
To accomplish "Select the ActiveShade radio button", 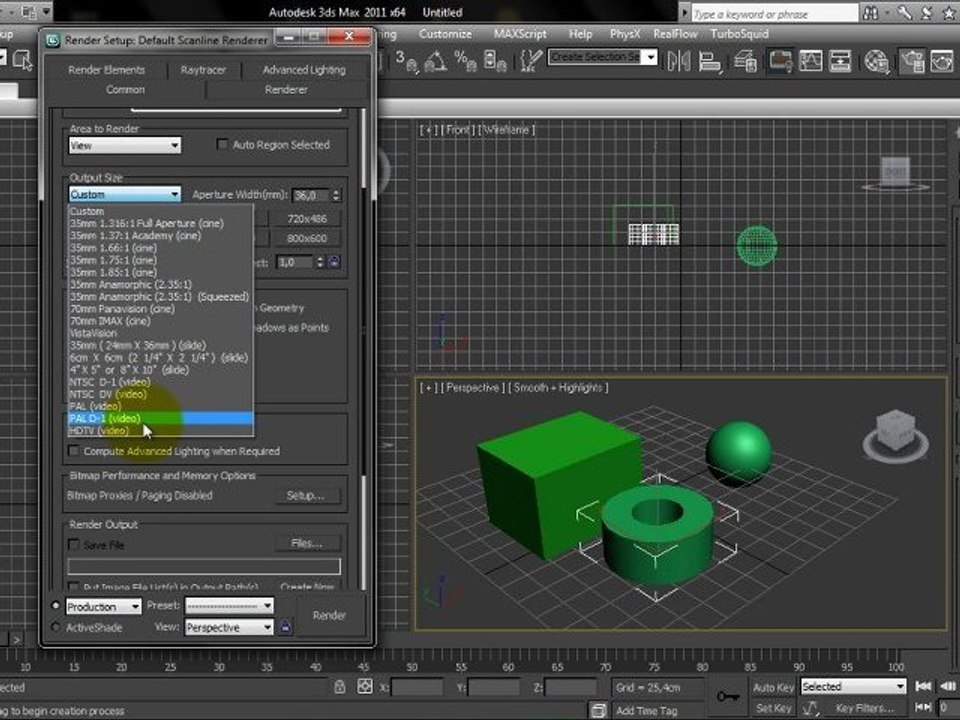I will [56, 627].
